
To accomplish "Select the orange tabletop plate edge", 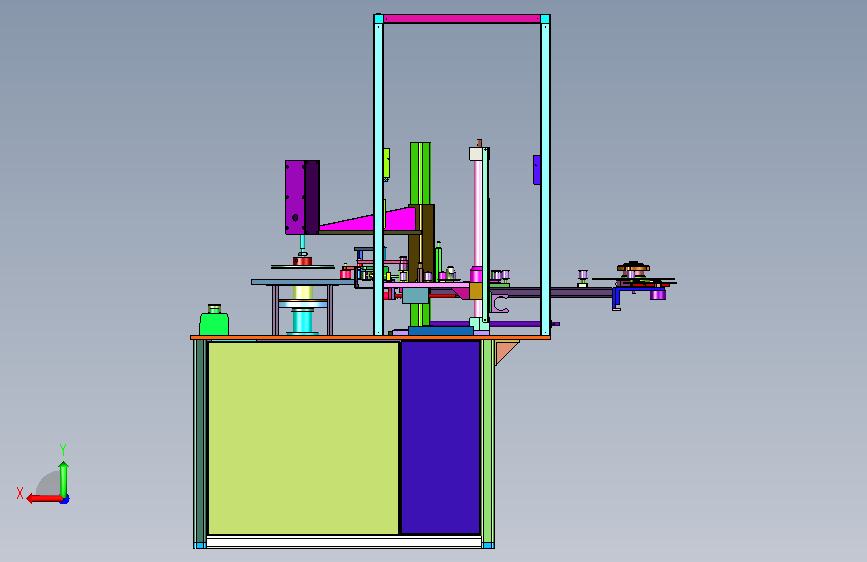I will (370, 337).
